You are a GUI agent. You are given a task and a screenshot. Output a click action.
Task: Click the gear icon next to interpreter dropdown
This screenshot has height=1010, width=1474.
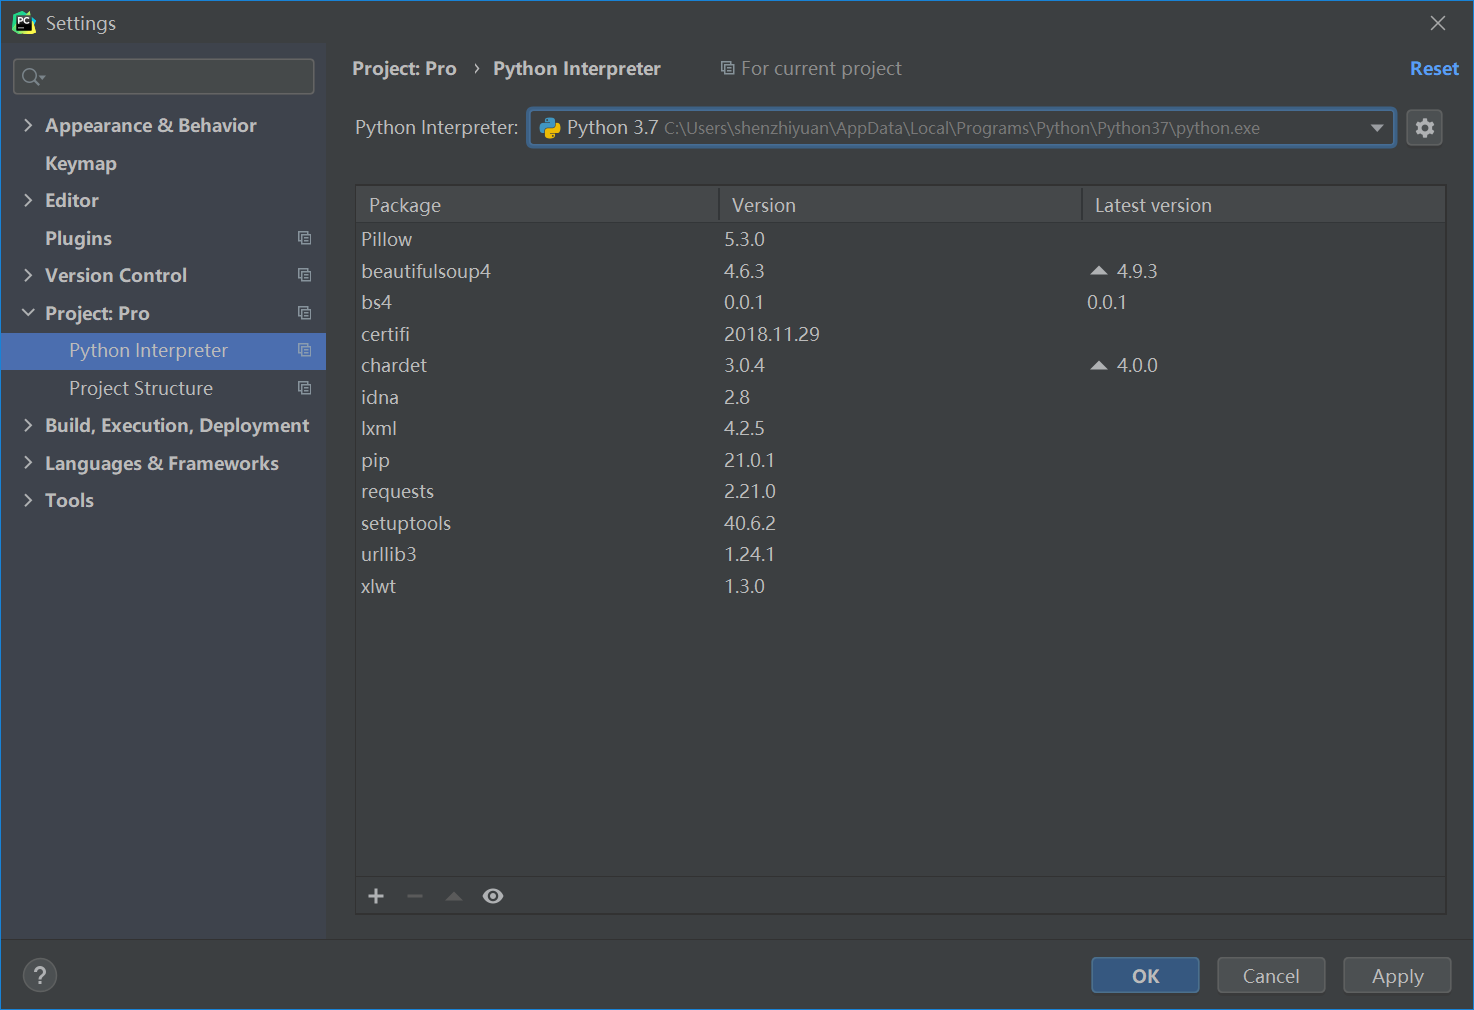point(1424,128)
